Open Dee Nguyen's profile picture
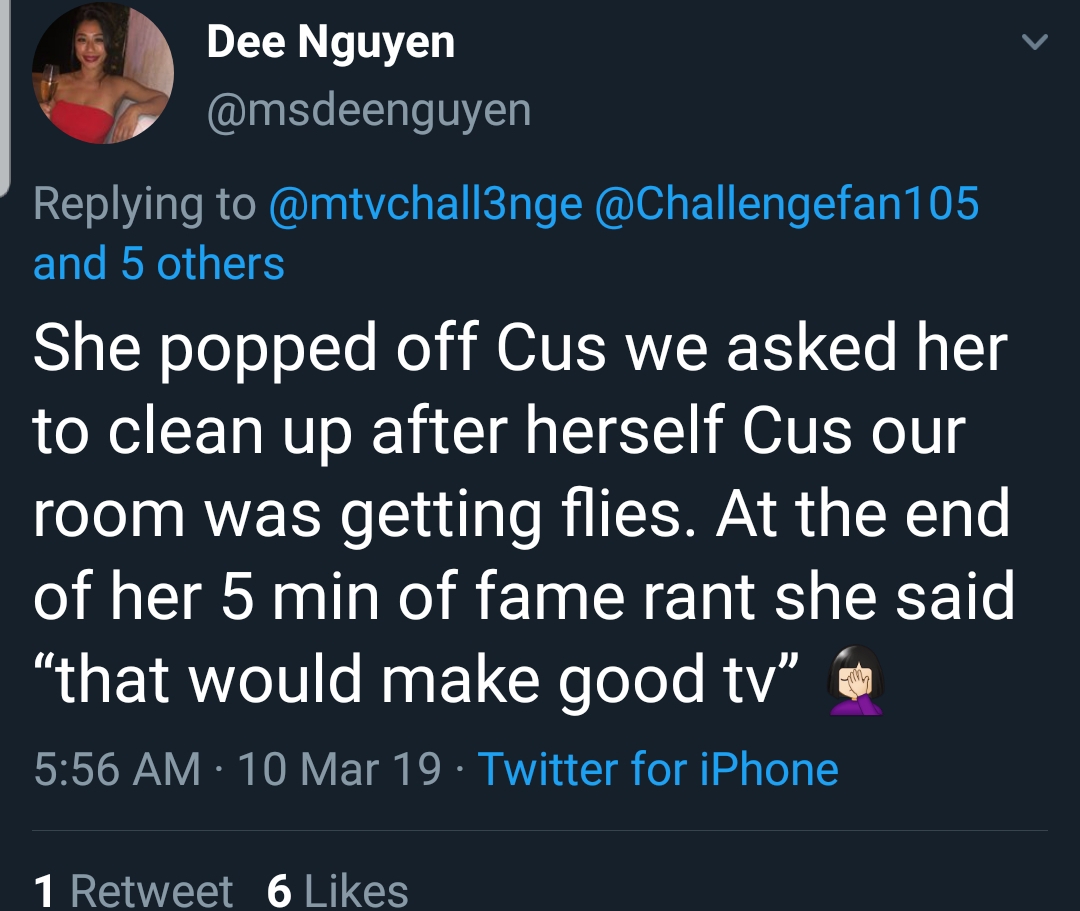This screenshot has width=1080, height=911. click(103, 73)
